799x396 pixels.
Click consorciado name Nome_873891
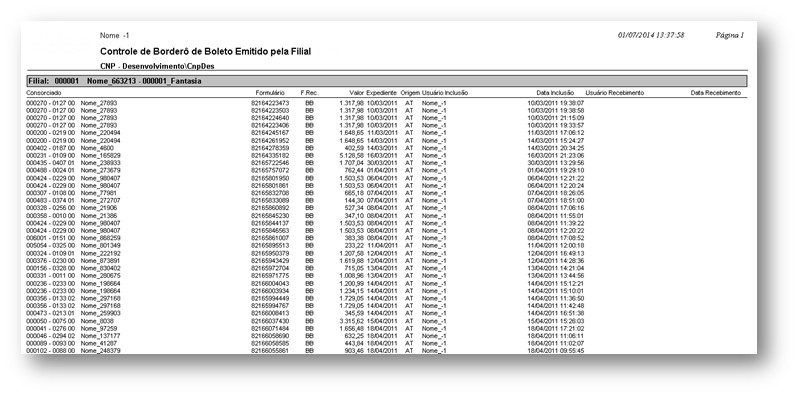point(100,260)
